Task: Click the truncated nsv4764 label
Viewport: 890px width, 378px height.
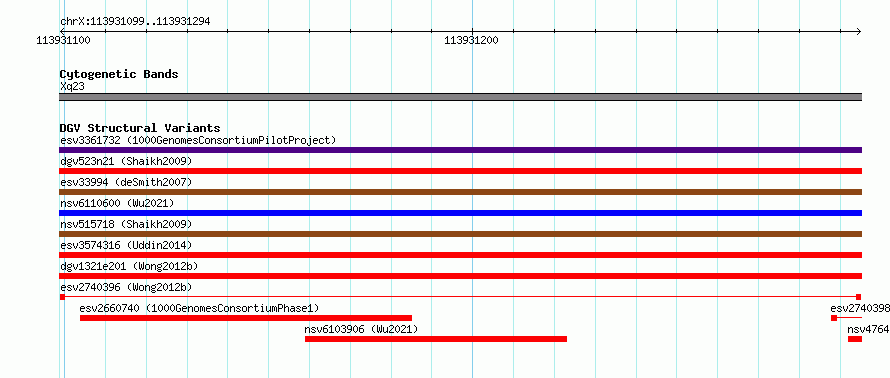Action: click(868, 329)
